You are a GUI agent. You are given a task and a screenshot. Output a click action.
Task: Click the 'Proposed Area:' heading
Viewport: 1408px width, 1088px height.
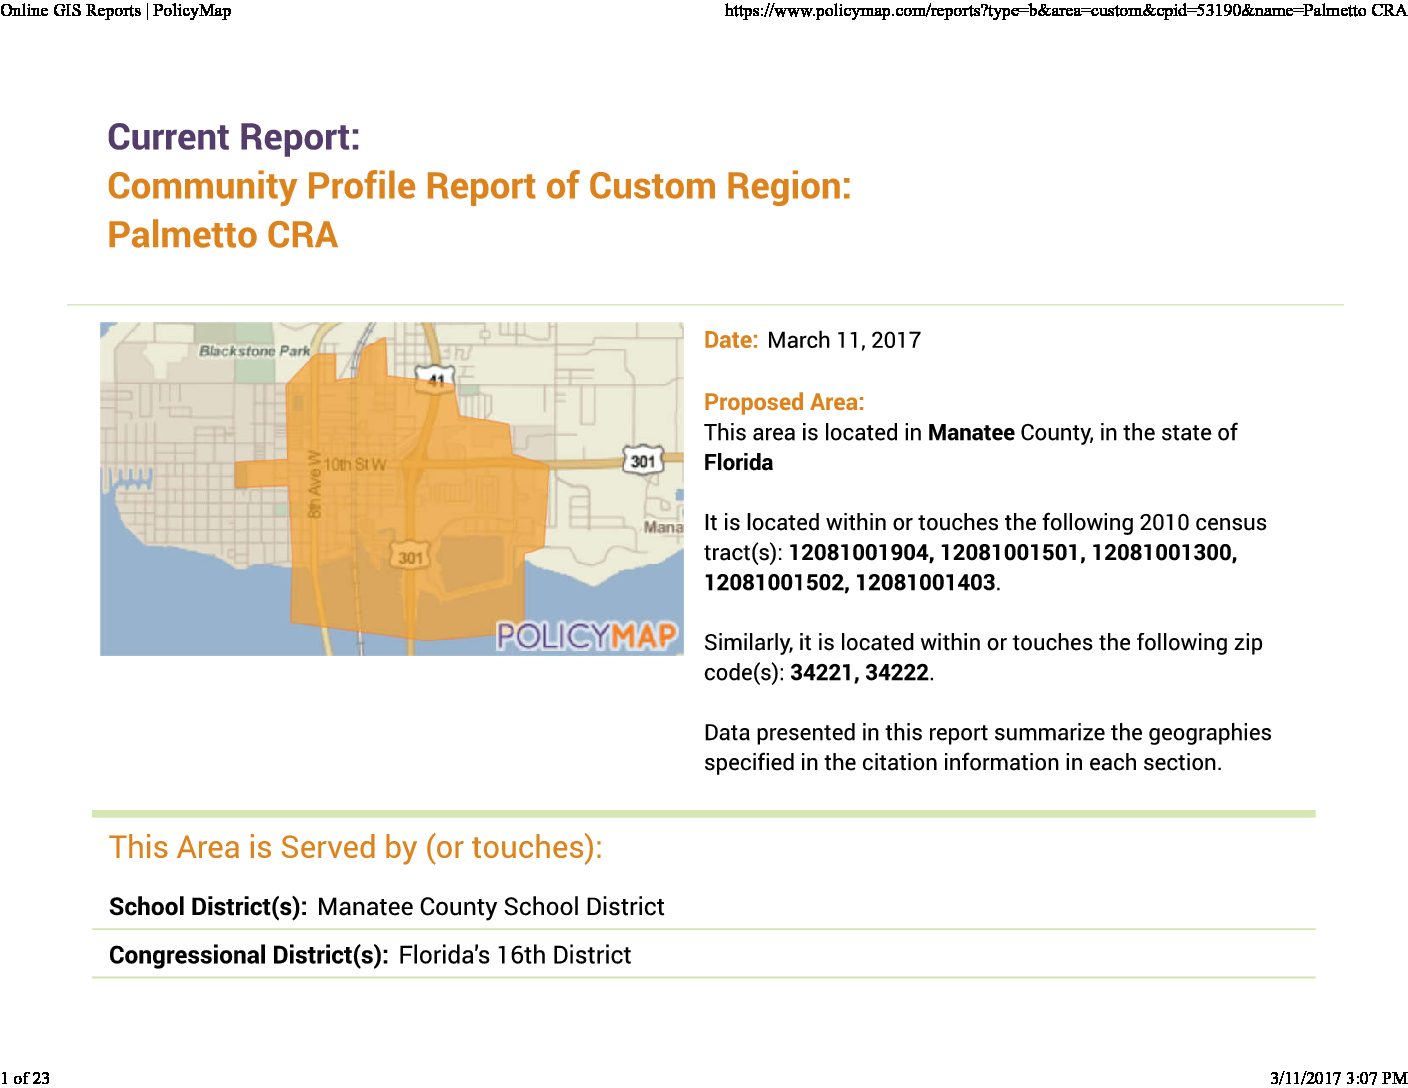tap(784, 402)
